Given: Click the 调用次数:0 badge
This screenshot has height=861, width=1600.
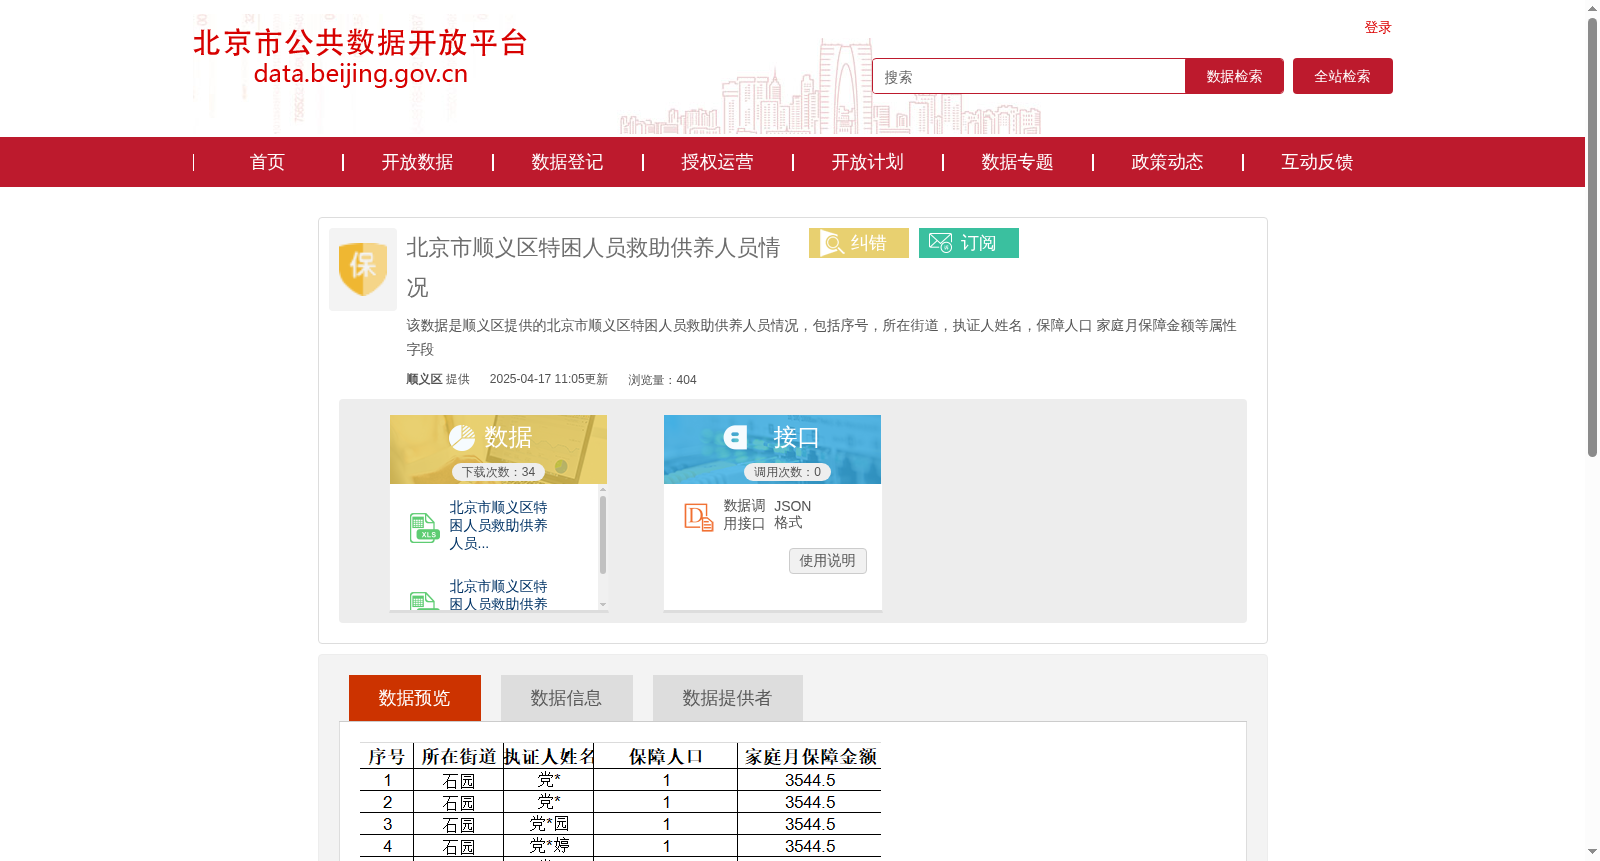Looking at the screenshot, I should pyautogui.click(x=787, y=472).
